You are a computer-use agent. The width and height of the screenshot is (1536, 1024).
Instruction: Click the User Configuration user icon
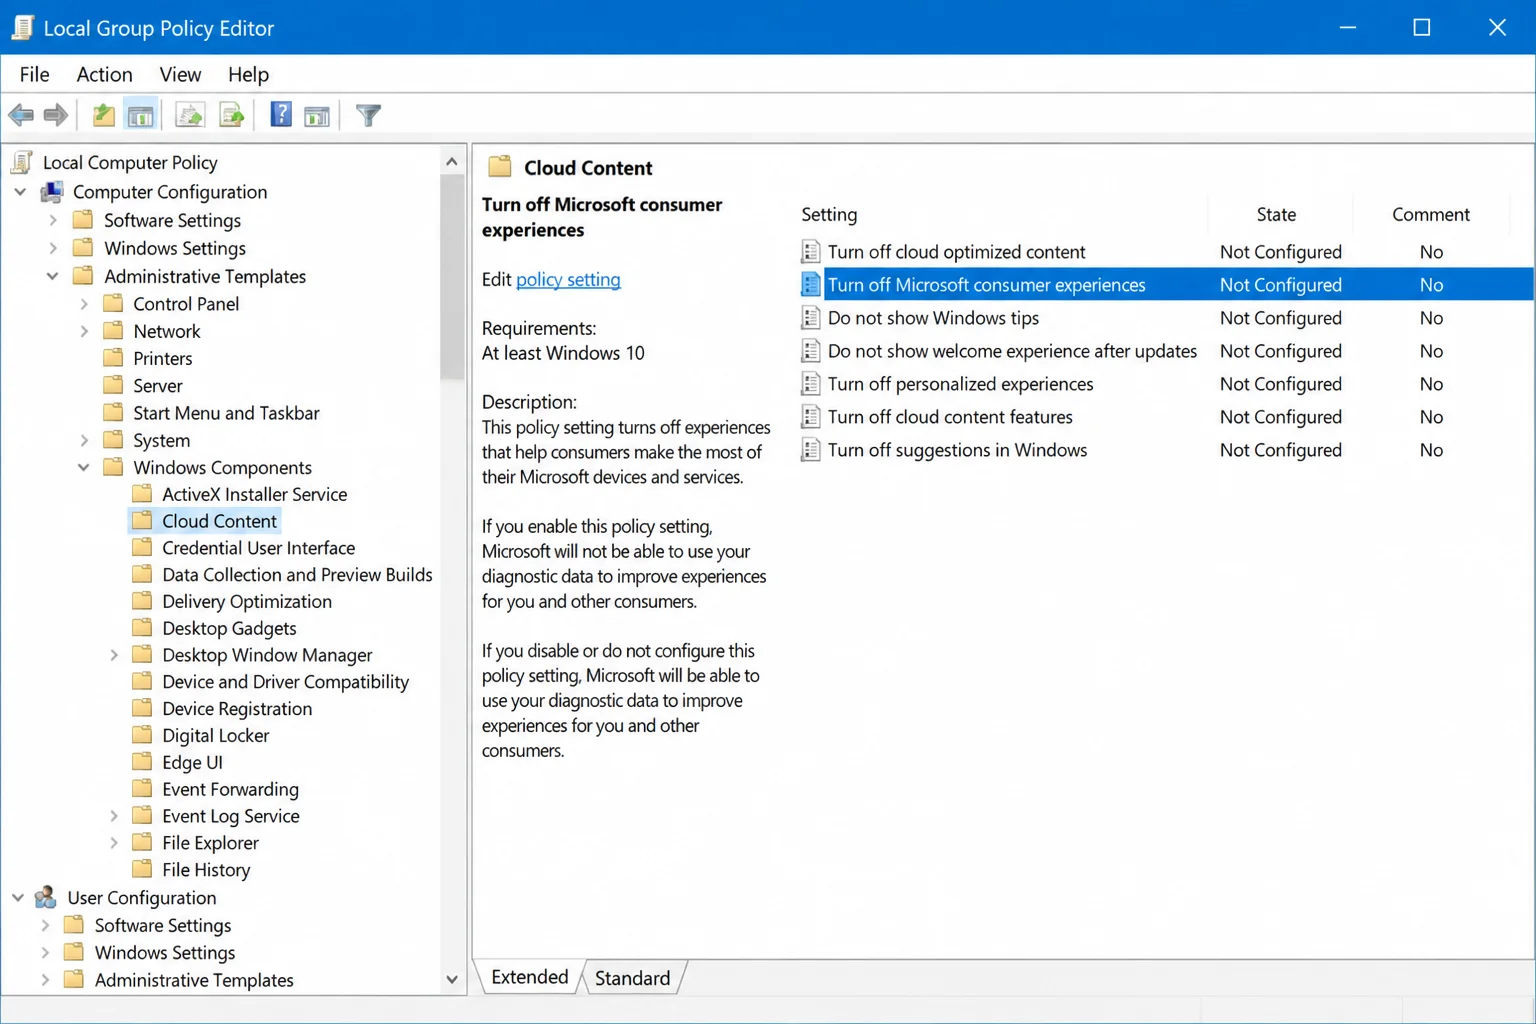(46, 897)
